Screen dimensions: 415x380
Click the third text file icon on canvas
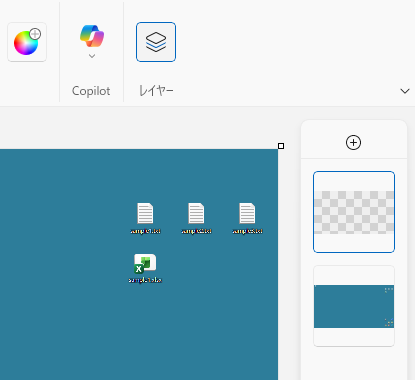(247, 213)
